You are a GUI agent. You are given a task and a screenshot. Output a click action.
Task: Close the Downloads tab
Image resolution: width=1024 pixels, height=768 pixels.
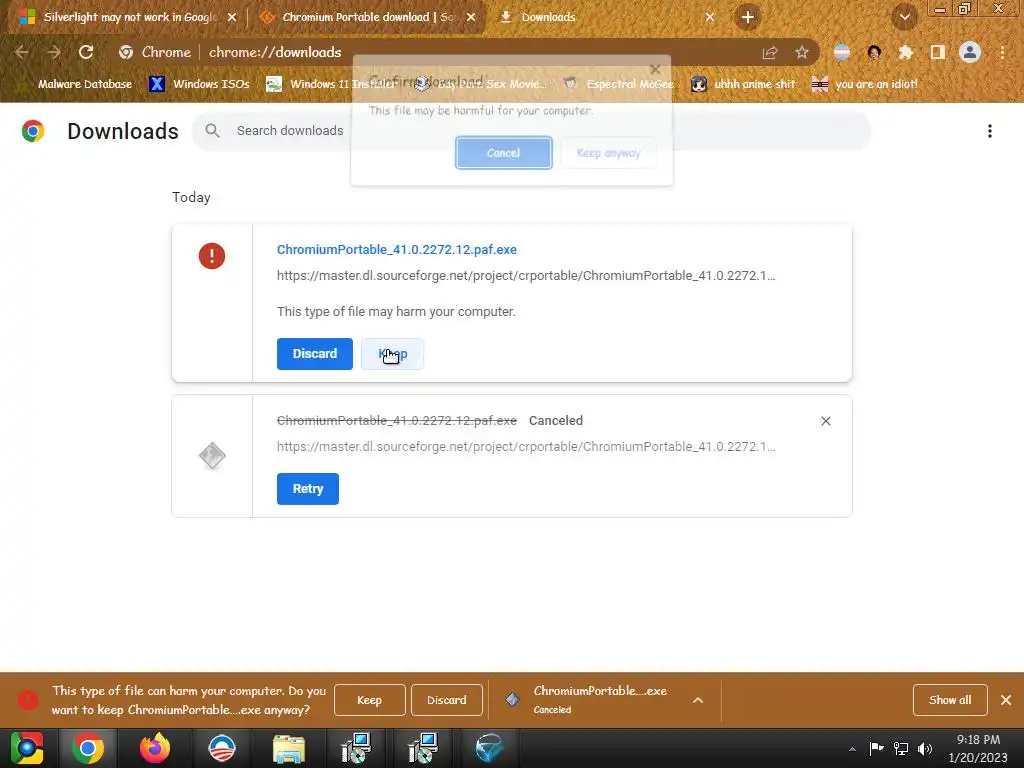[x=710, y=18]
